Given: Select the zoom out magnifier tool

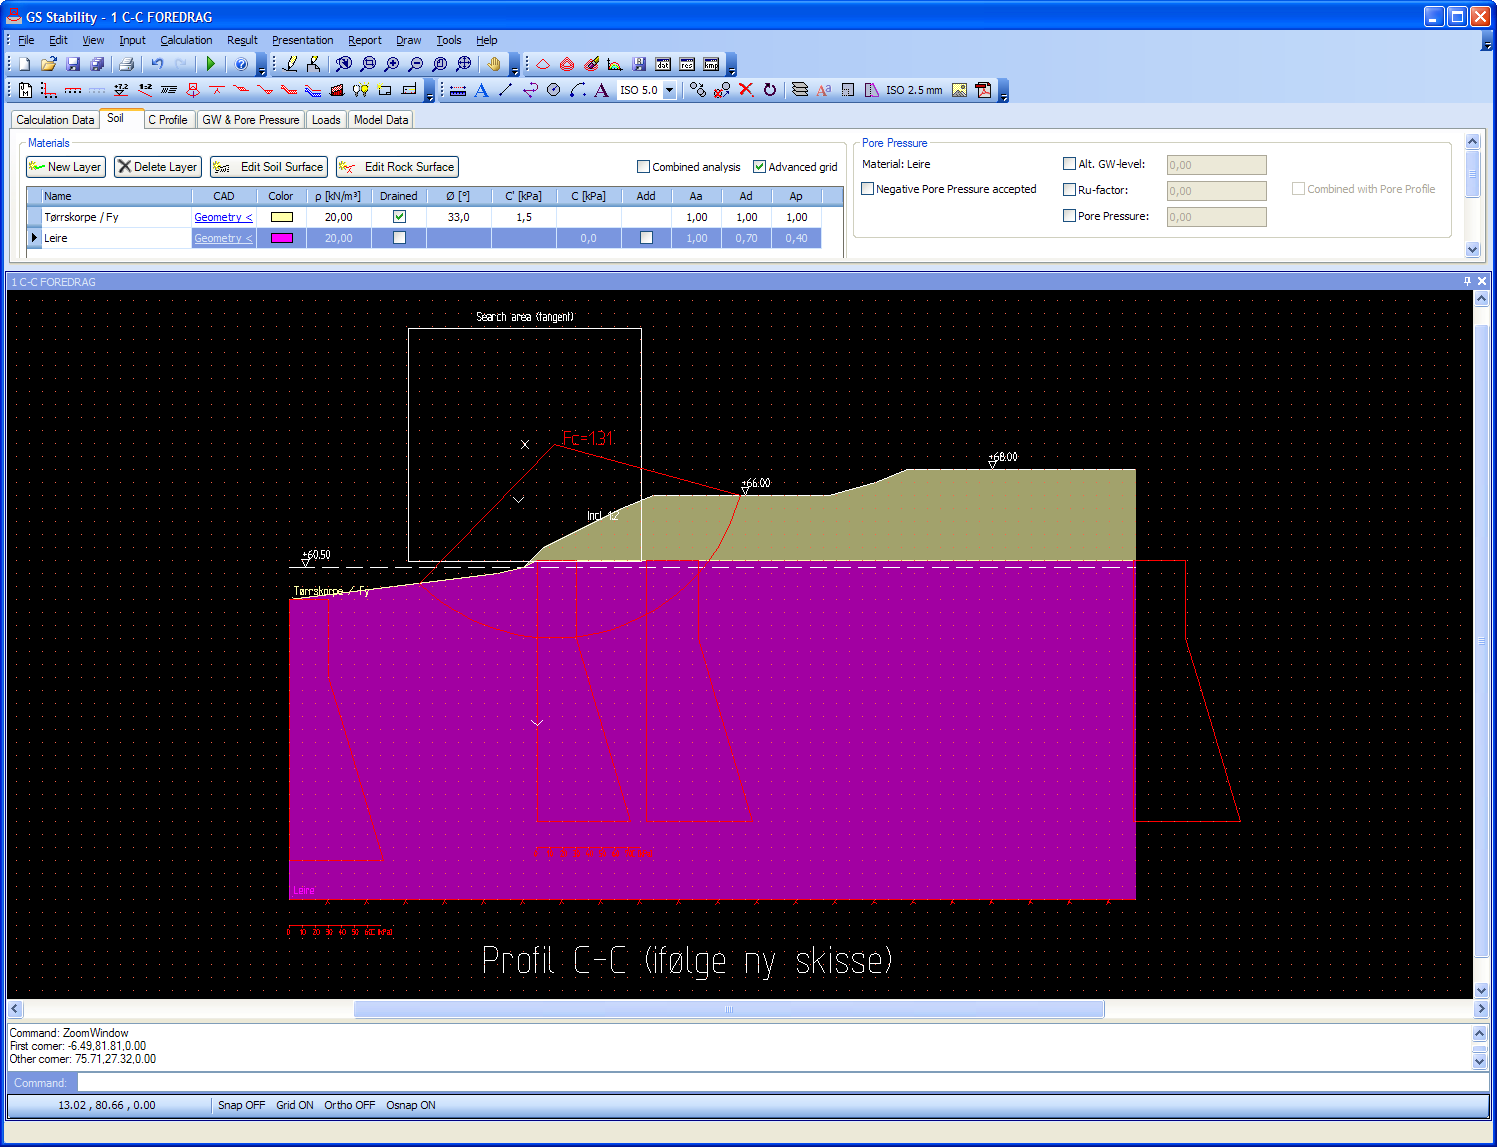Looking at the screenshot, I should pos(416,64).
